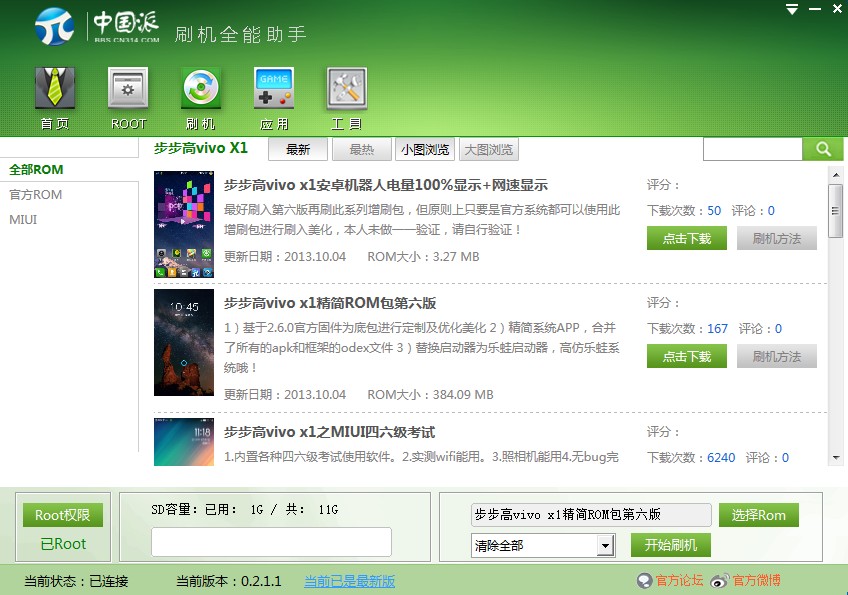Viewport: 848px width, 595px height.
Task: Click 点击下载 for the 3.27 MB ROM
Action: (687, 239)
